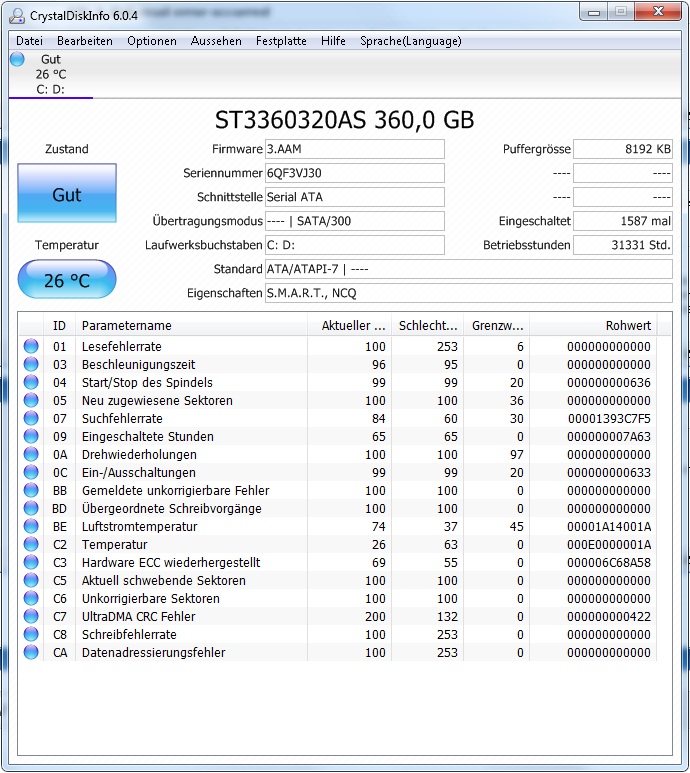Click the Rohwert column header

click(x=593, y=325)
